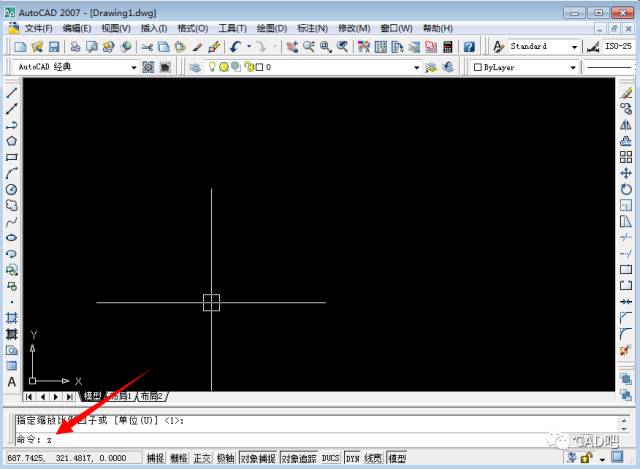Open the Standard text style dropdown

[575, 47]
